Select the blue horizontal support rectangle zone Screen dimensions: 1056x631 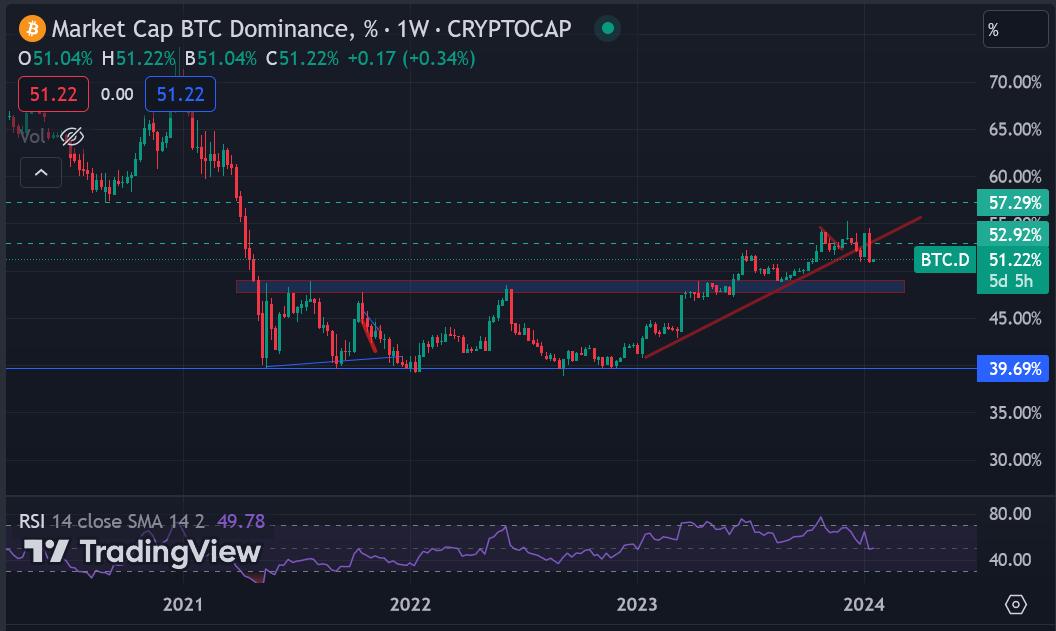click(x=570, y=287)
